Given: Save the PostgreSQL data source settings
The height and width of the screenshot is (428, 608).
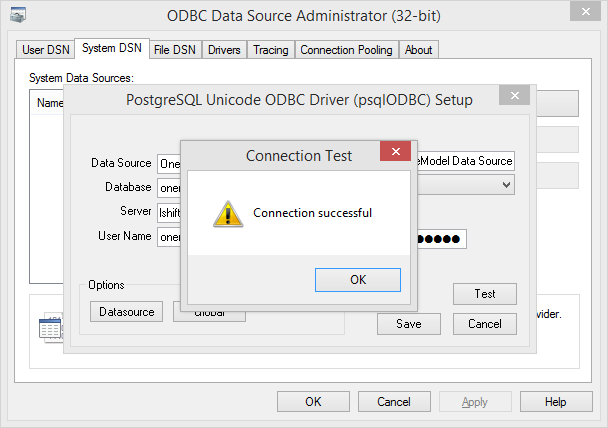Looking at the screenshot, I should click(409, 324).
